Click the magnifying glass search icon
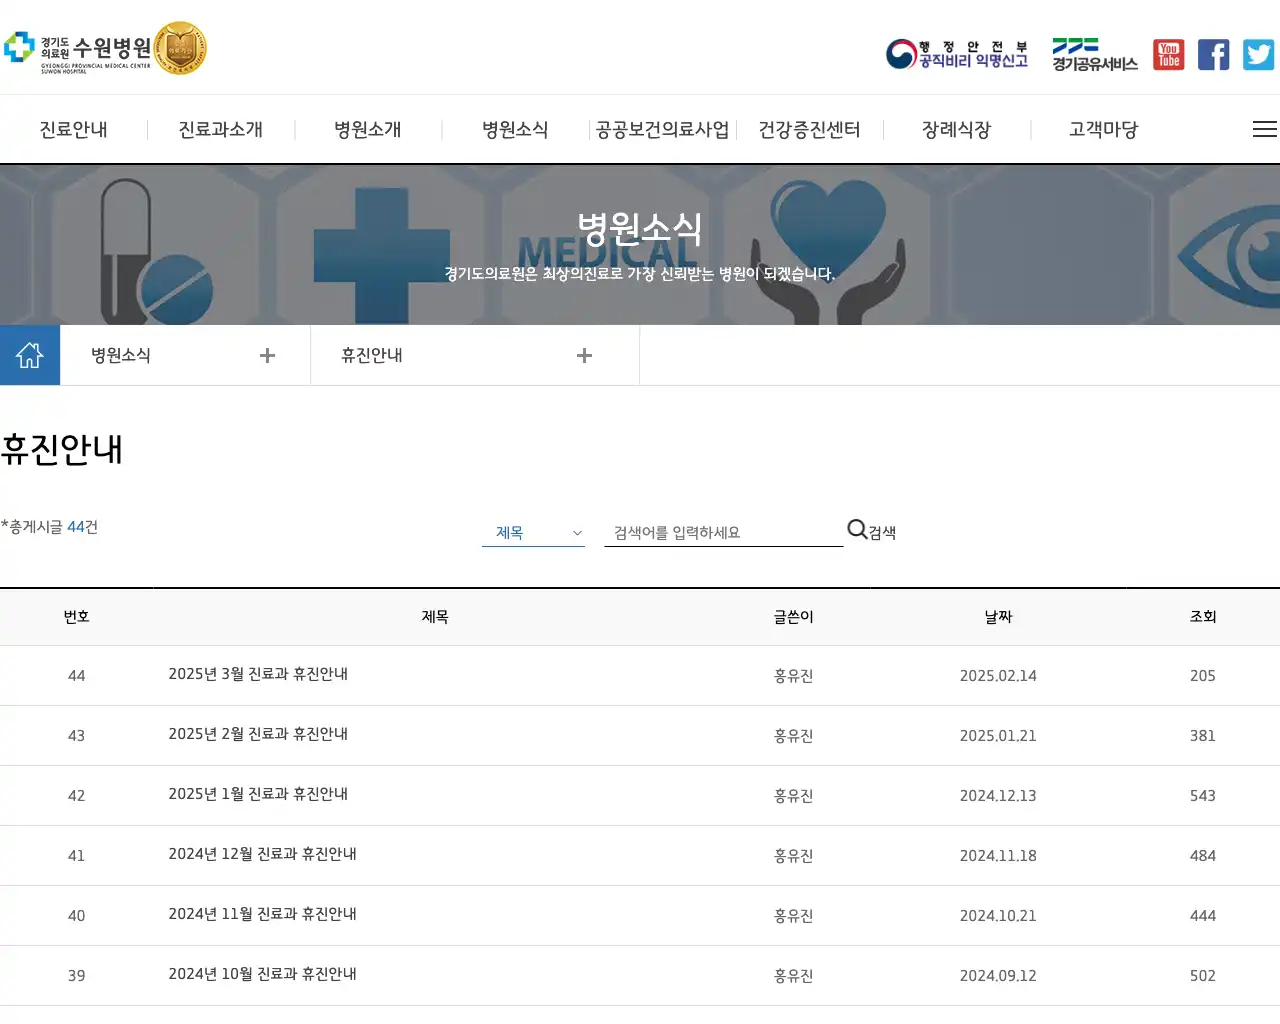This screenshot has width=1280, height=1024. click(x=856, y=530)
